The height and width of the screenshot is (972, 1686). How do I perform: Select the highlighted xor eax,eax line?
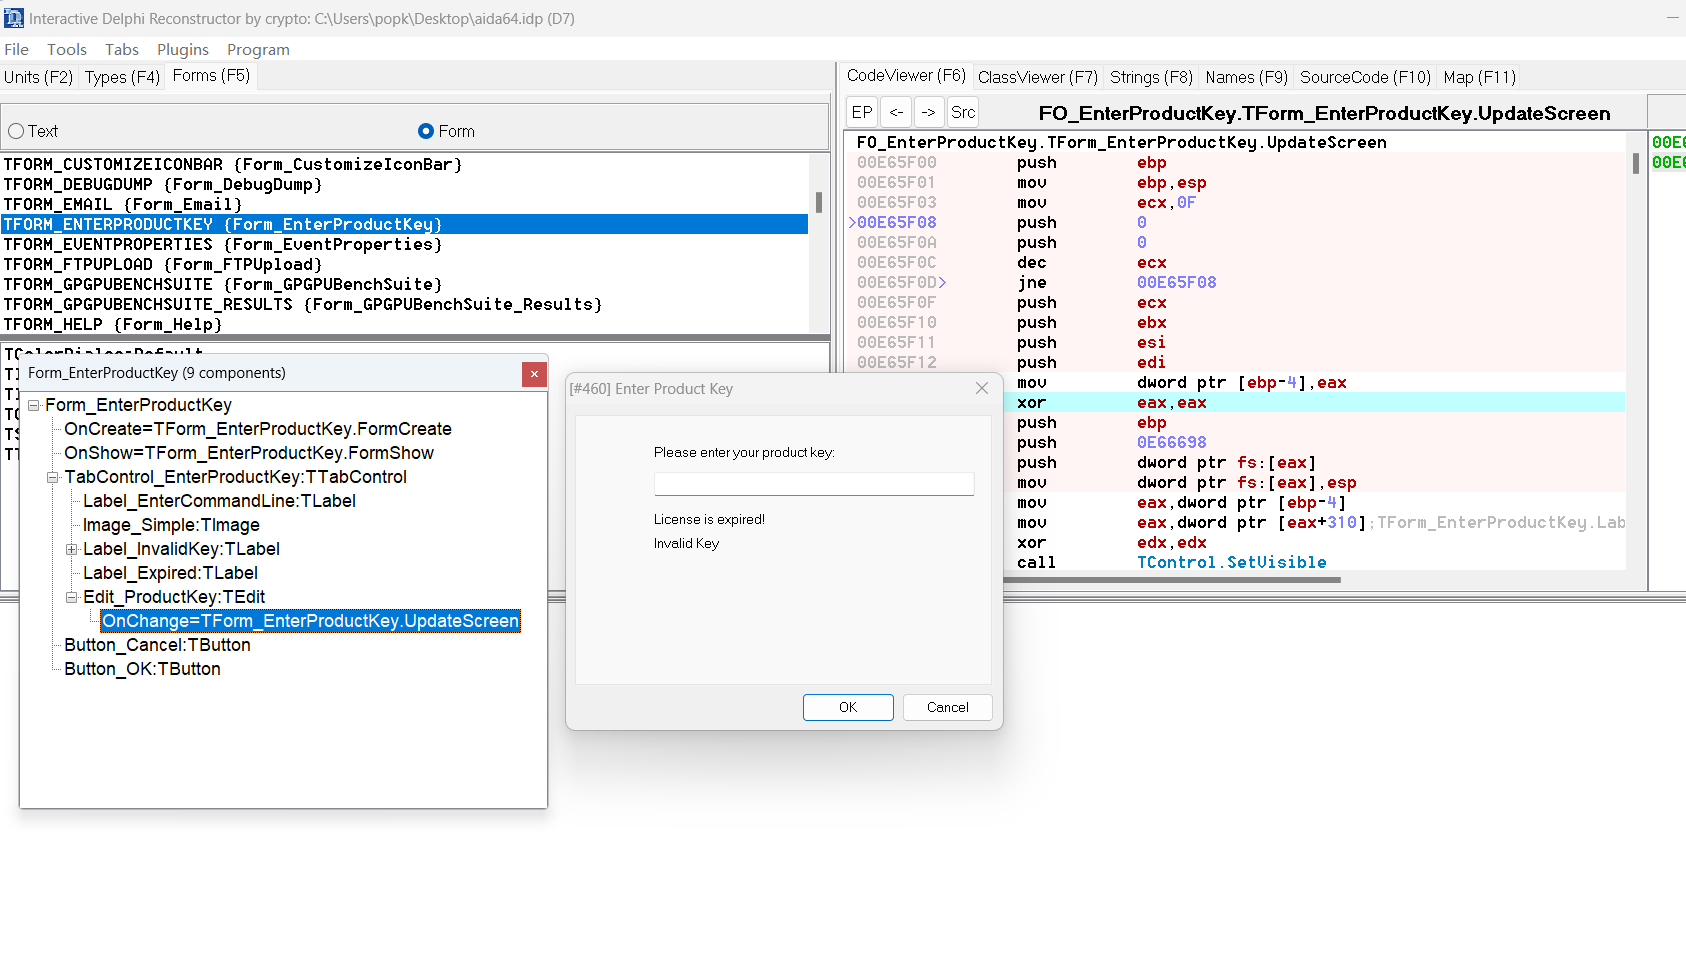pyautogui.click(x=1314, y=403)
